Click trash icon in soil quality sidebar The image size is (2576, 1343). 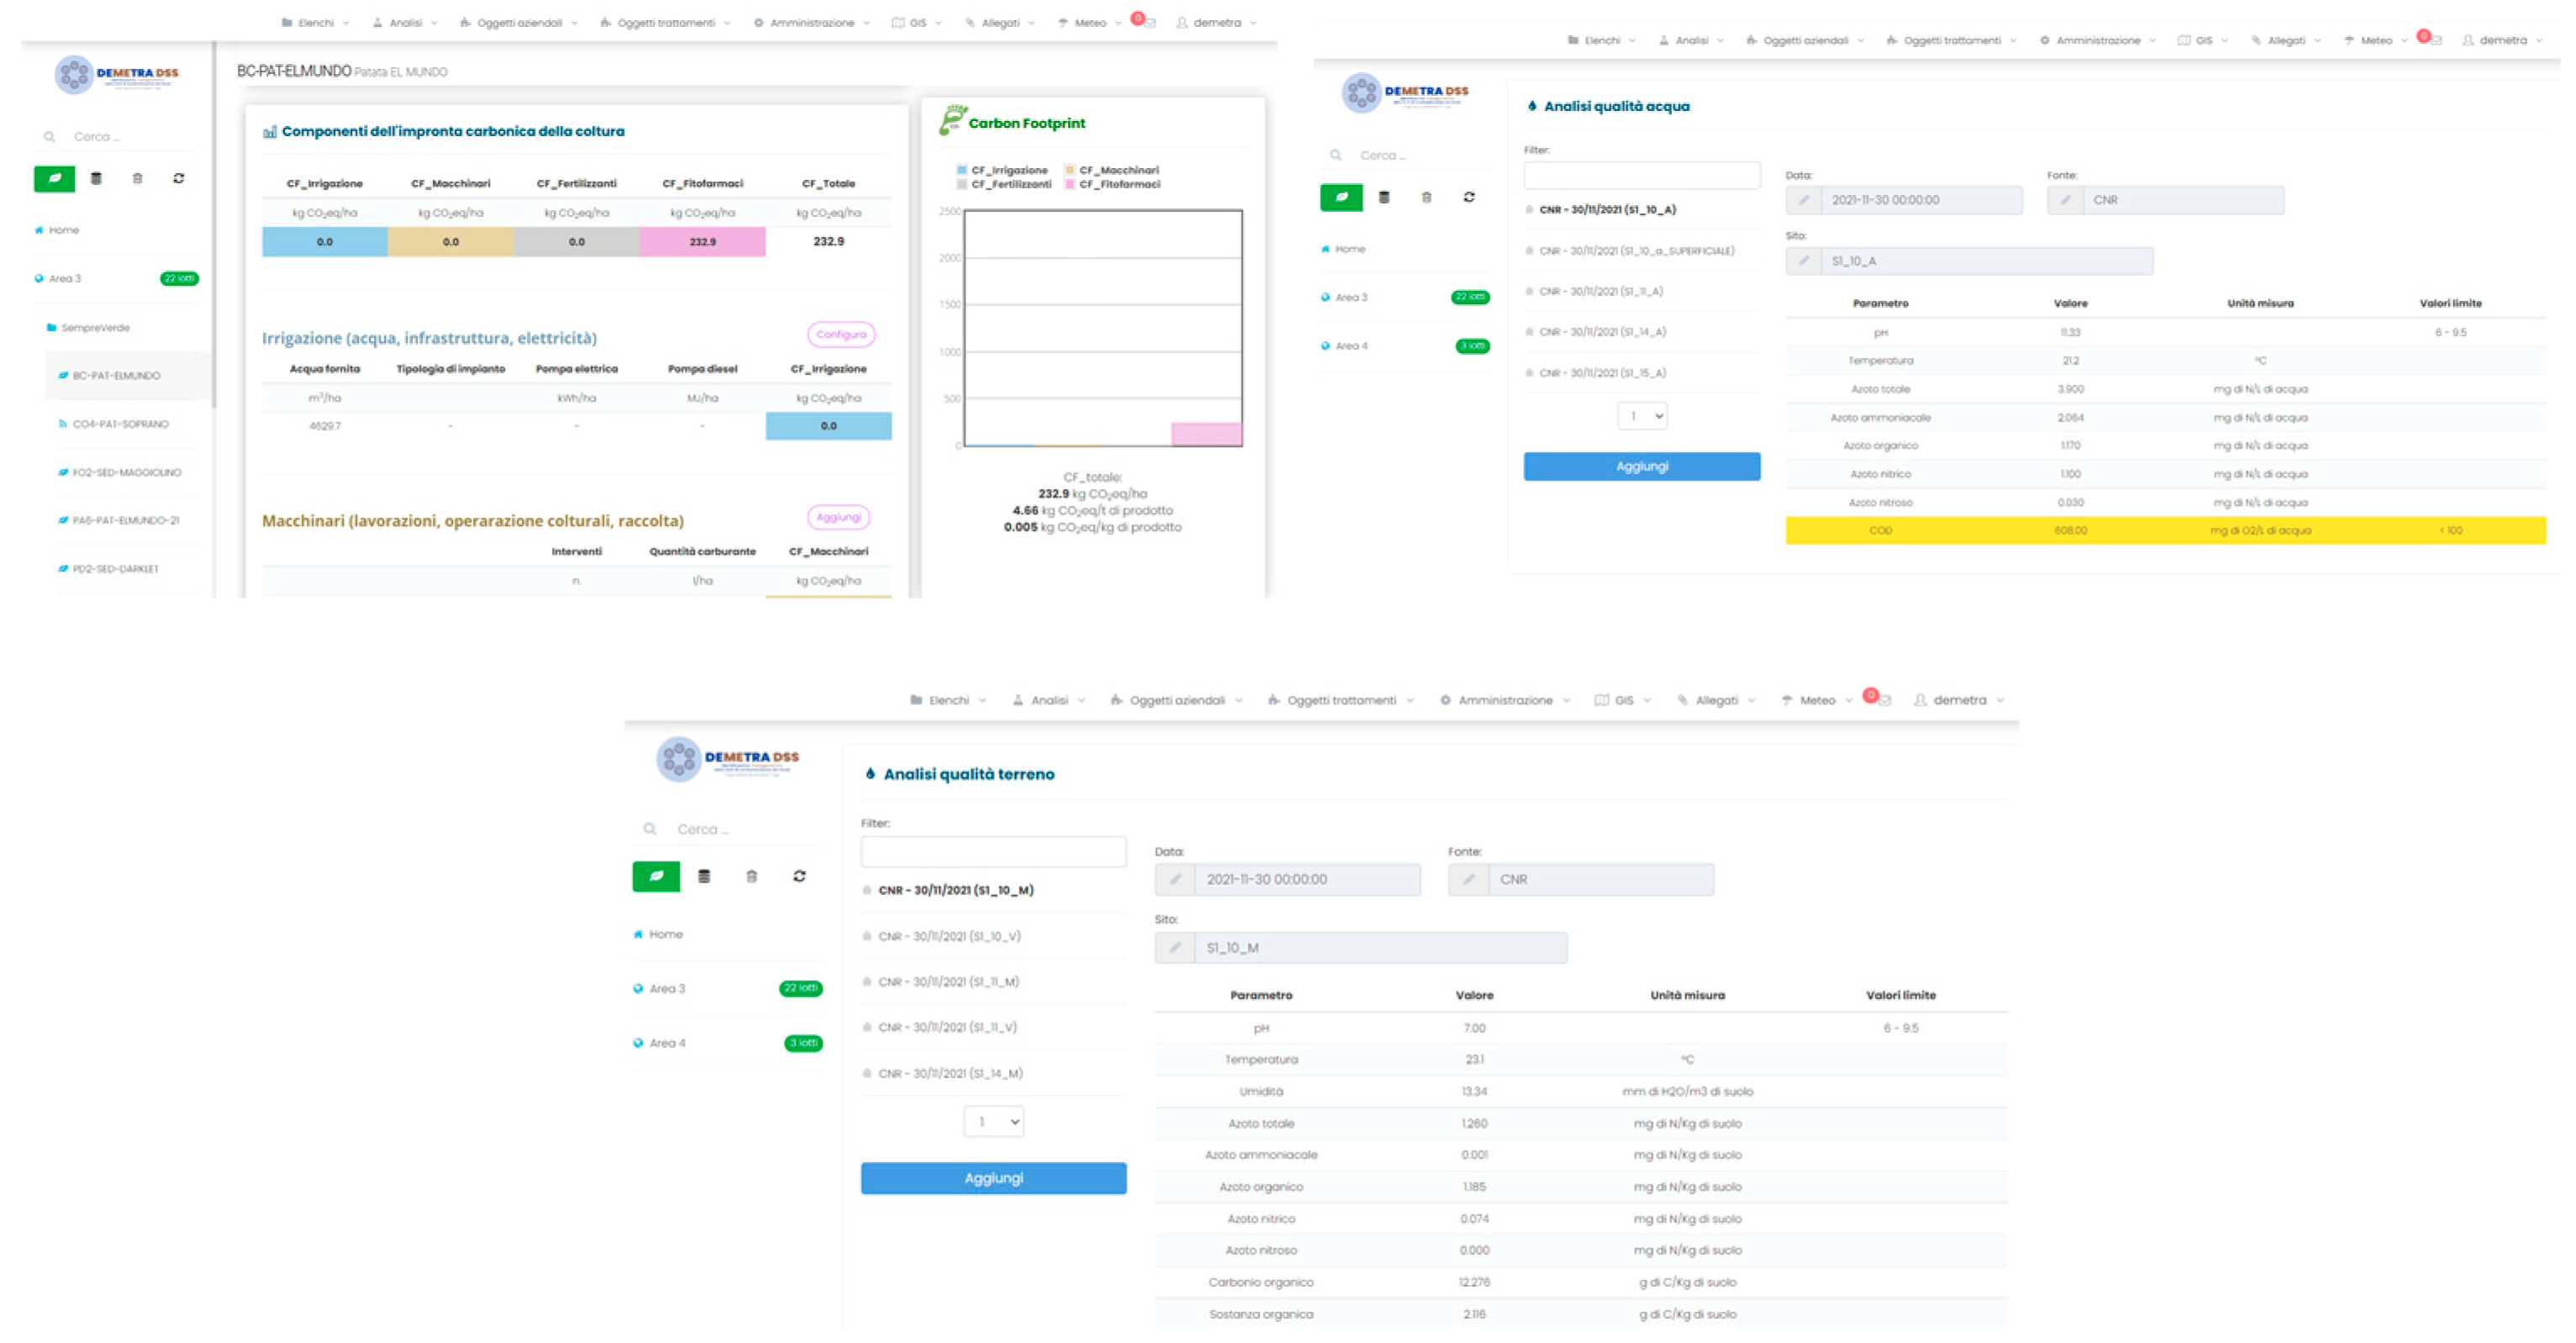click(x=751, y=876)
